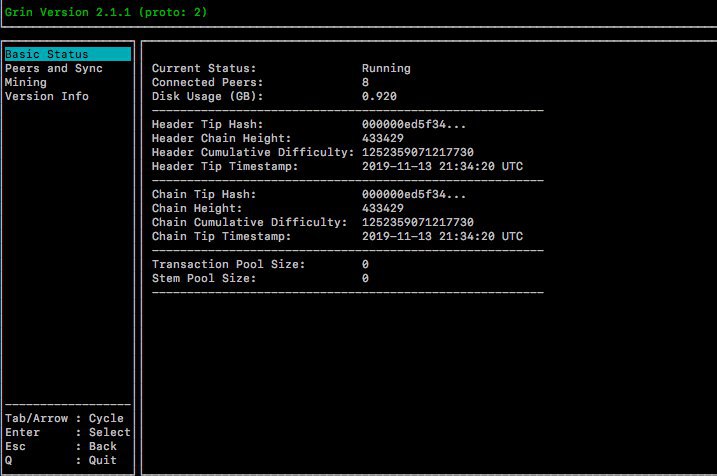Click the Chain Tip Timestamp value
The height and width of the screenshot is (476, 717).
coord(442,236)
